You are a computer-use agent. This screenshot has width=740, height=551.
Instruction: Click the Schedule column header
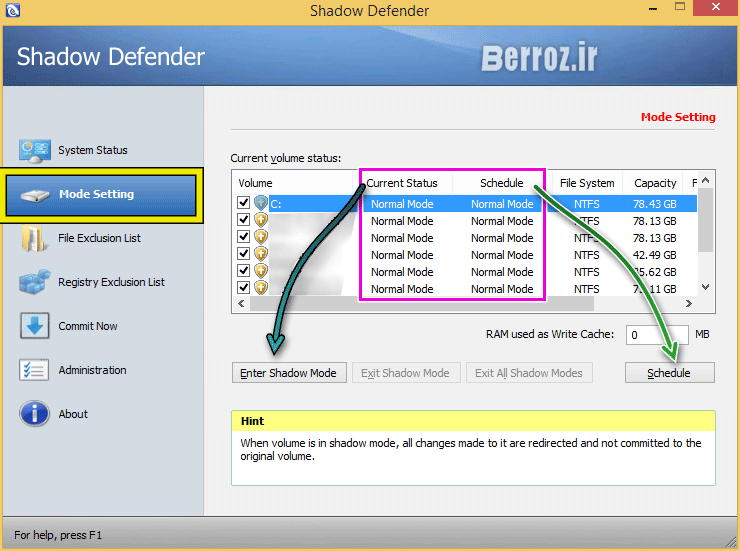point(501,183)
